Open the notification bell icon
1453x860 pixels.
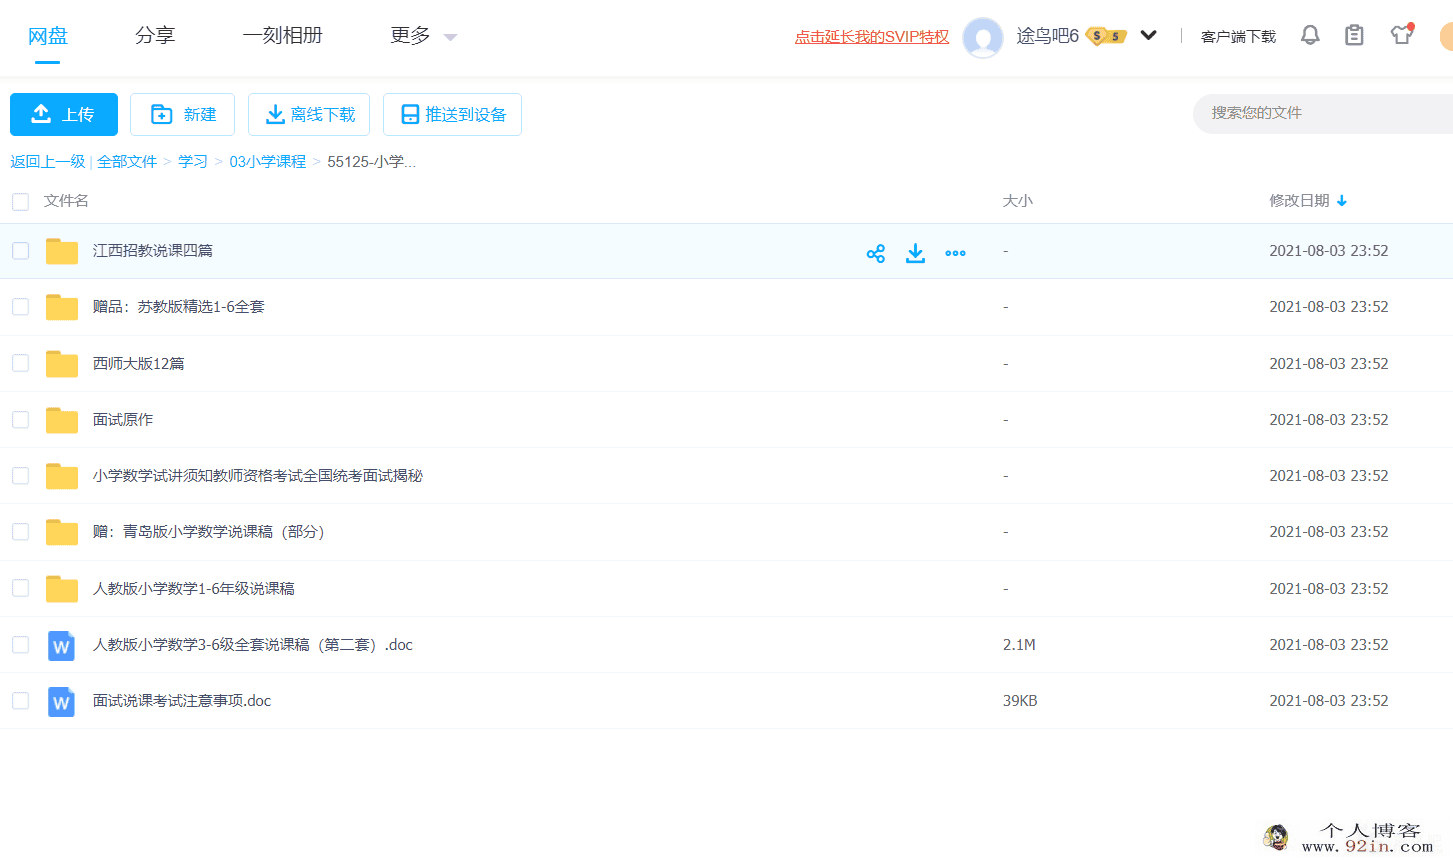1310,35
